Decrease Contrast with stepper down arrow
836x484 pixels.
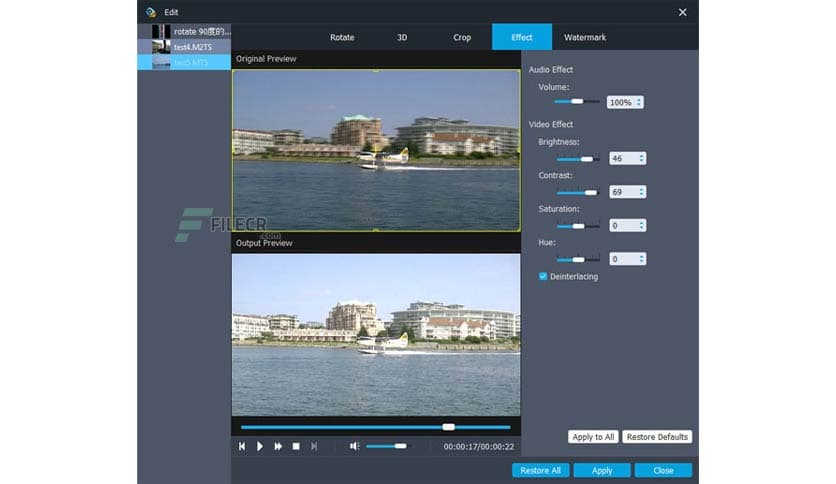(641, 194)
